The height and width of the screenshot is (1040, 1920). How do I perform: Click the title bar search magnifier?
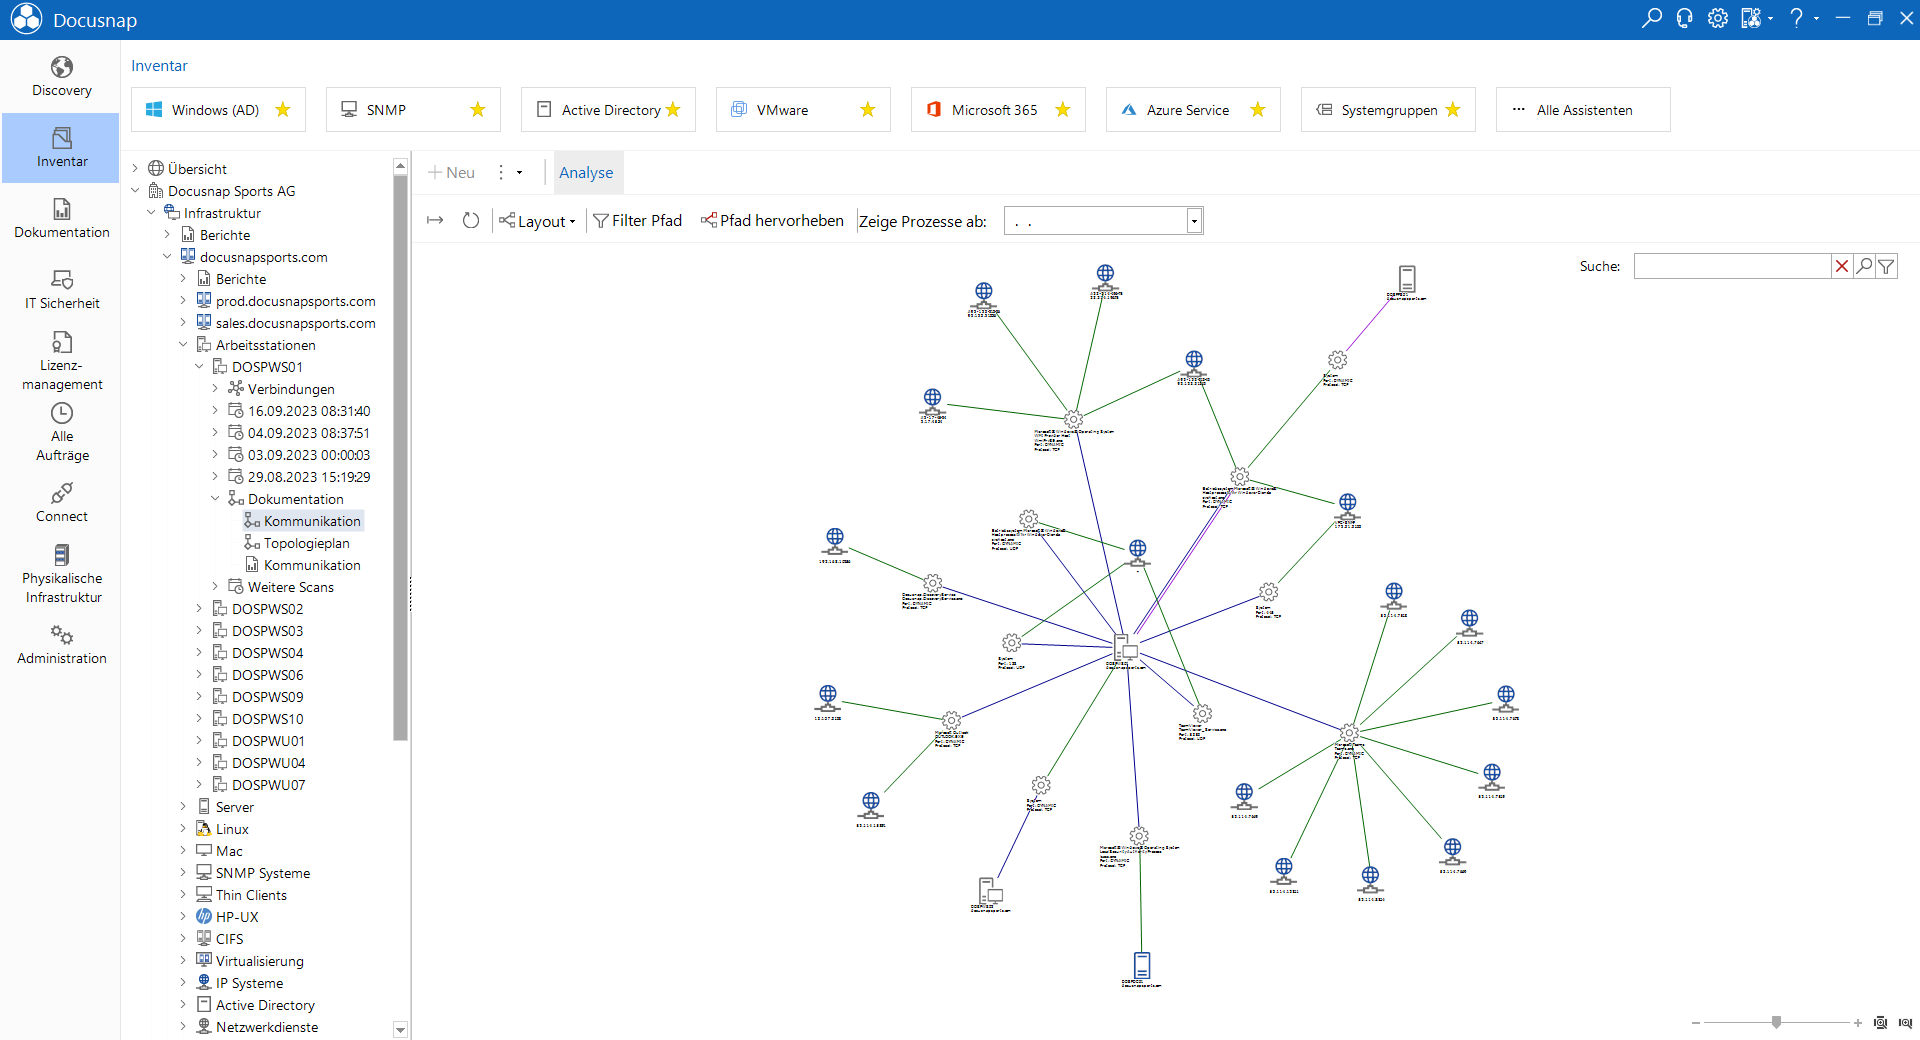click(1652, 18)
